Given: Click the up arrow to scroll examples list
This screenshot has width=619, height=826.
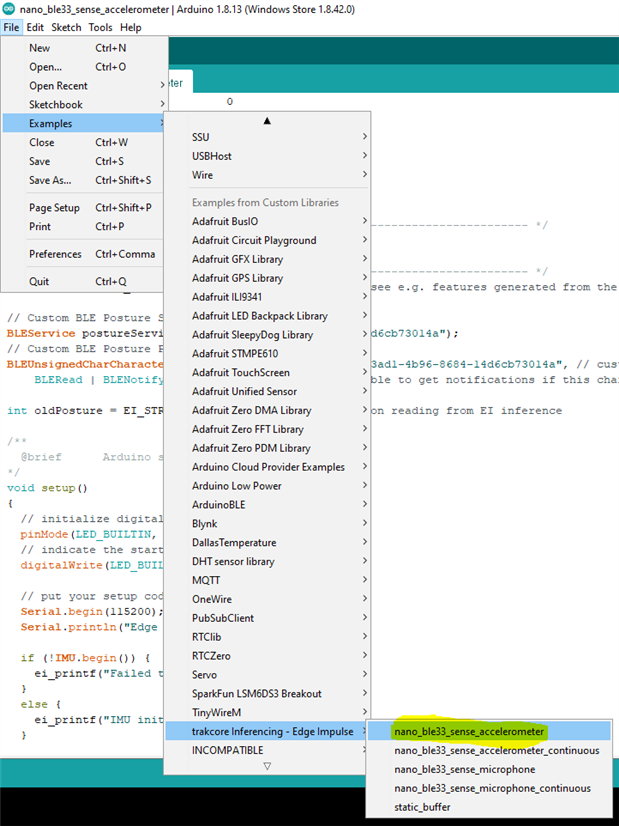Looking at the screenshot, I should pyautogui.click(x=267, y=121).
